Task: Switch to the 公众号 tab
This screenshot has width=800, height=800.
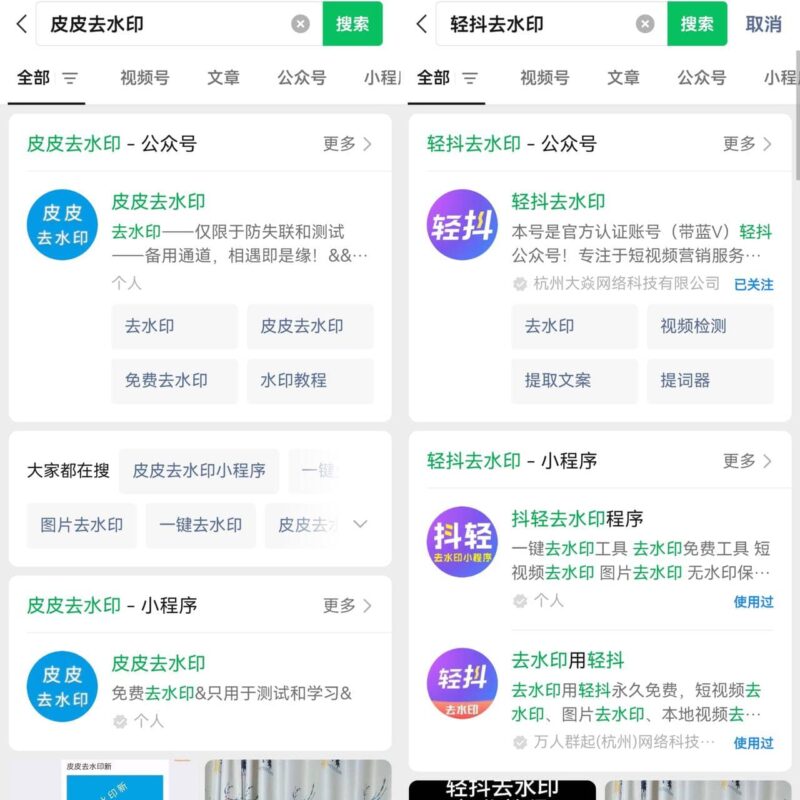Action: coord(302,76)
